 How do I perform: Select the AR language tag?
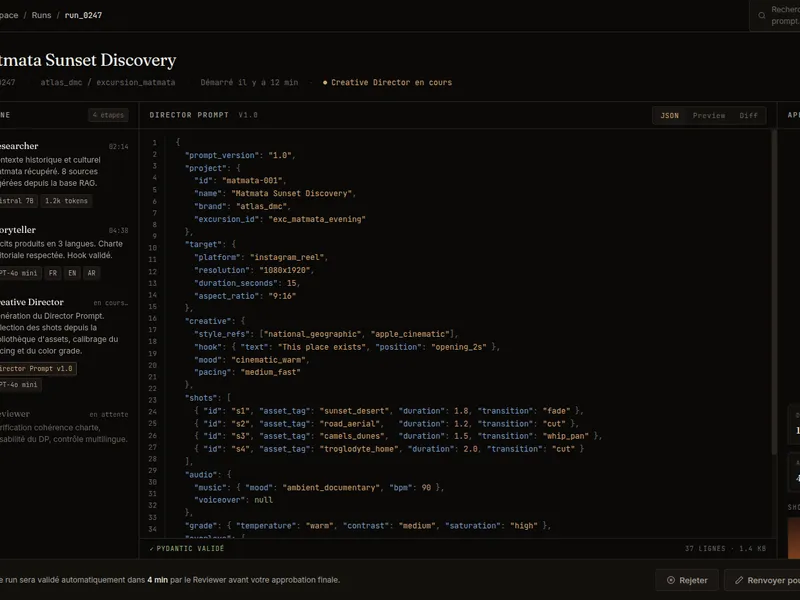(92, 273)
